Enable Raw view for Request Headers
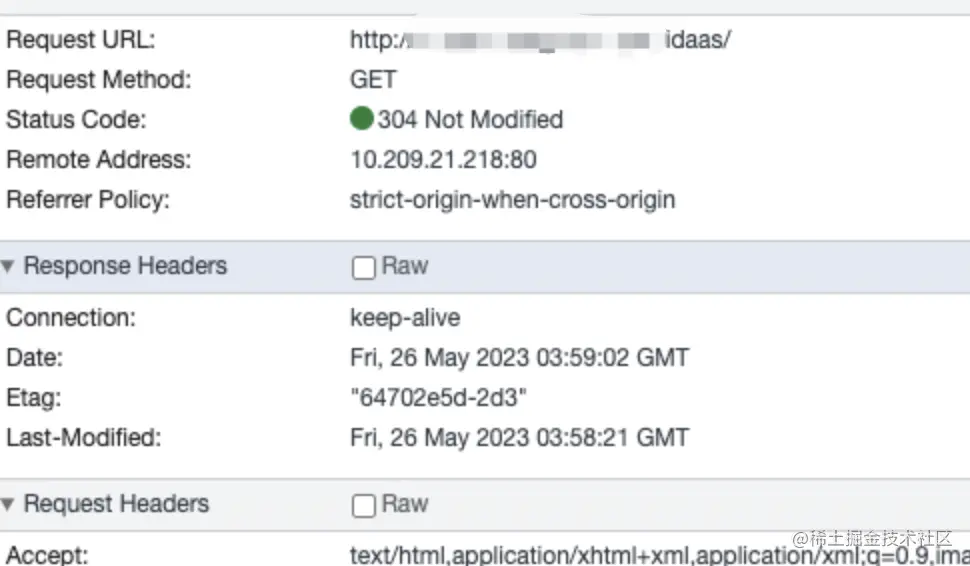970x566 pixels. pos(364,505)
